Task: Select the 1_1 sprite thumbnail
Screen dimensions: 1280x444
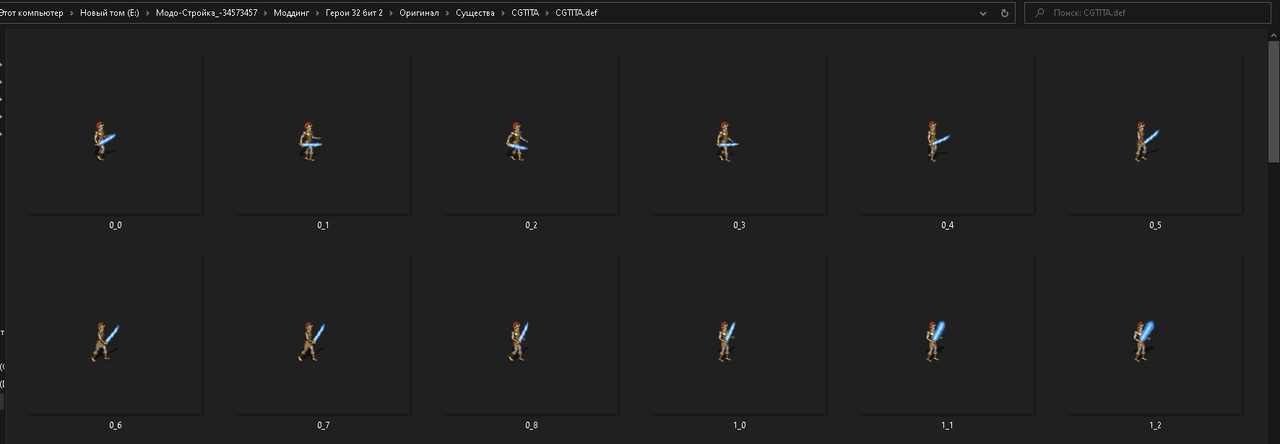Action: 946,335
